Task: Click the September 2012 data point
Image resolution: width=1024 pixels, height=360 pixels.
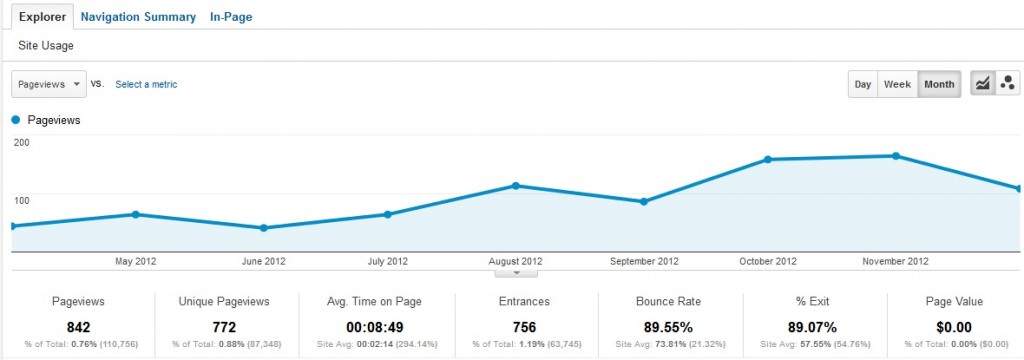Action: coord(643,202)
